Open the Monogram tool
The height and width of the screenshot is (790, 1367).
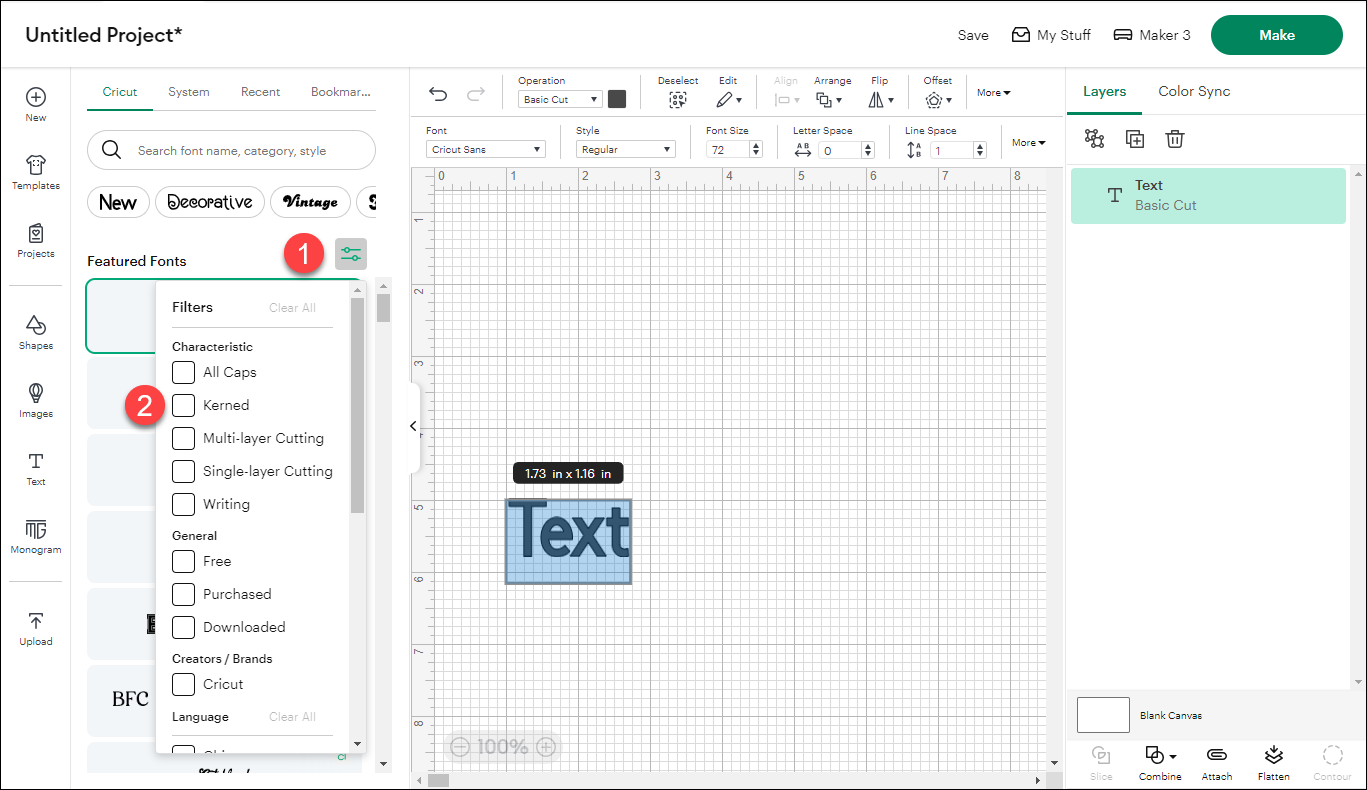36,536
